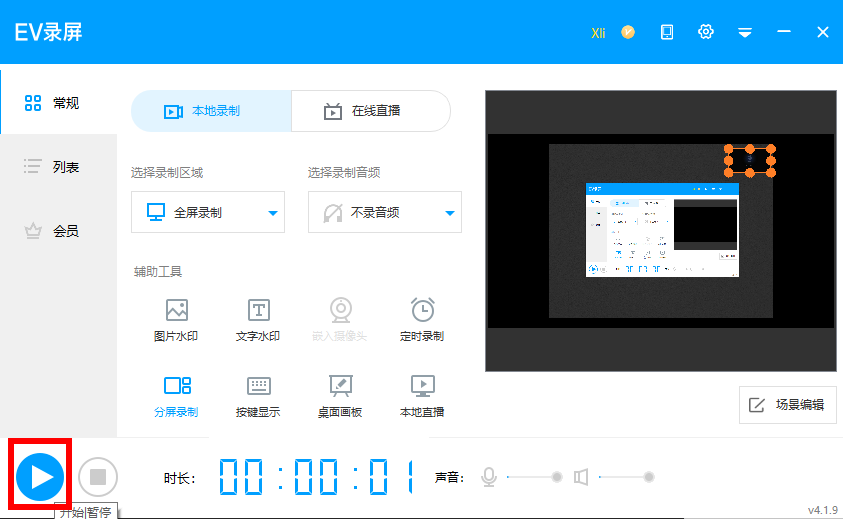Open the 按键显示 keystroke display tool

258,397
